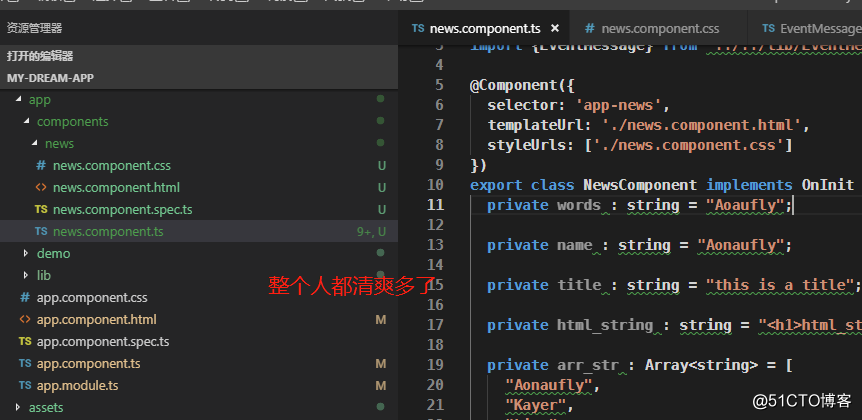
Task: Click M badge of app.module.ts
Action: click(x=380, y=385)
